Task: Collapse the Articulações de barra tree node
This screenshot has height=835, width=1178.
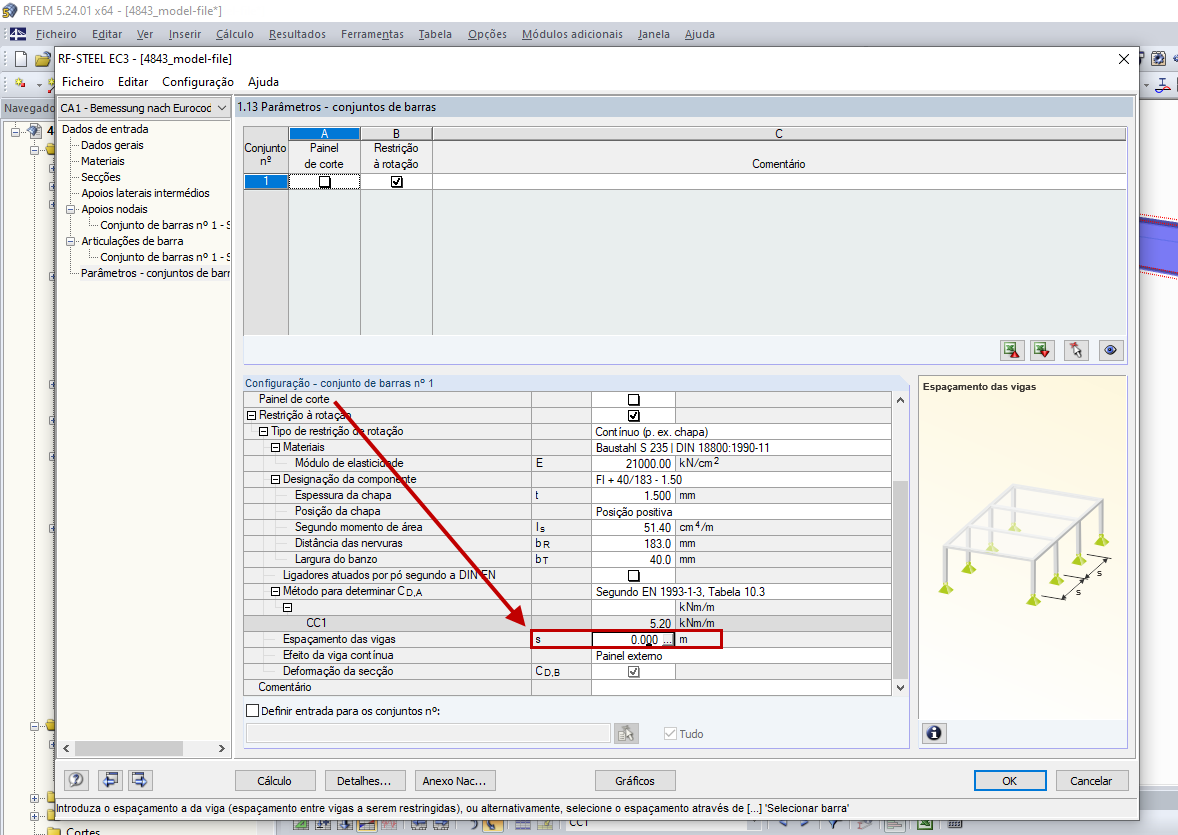Action: 71,241
